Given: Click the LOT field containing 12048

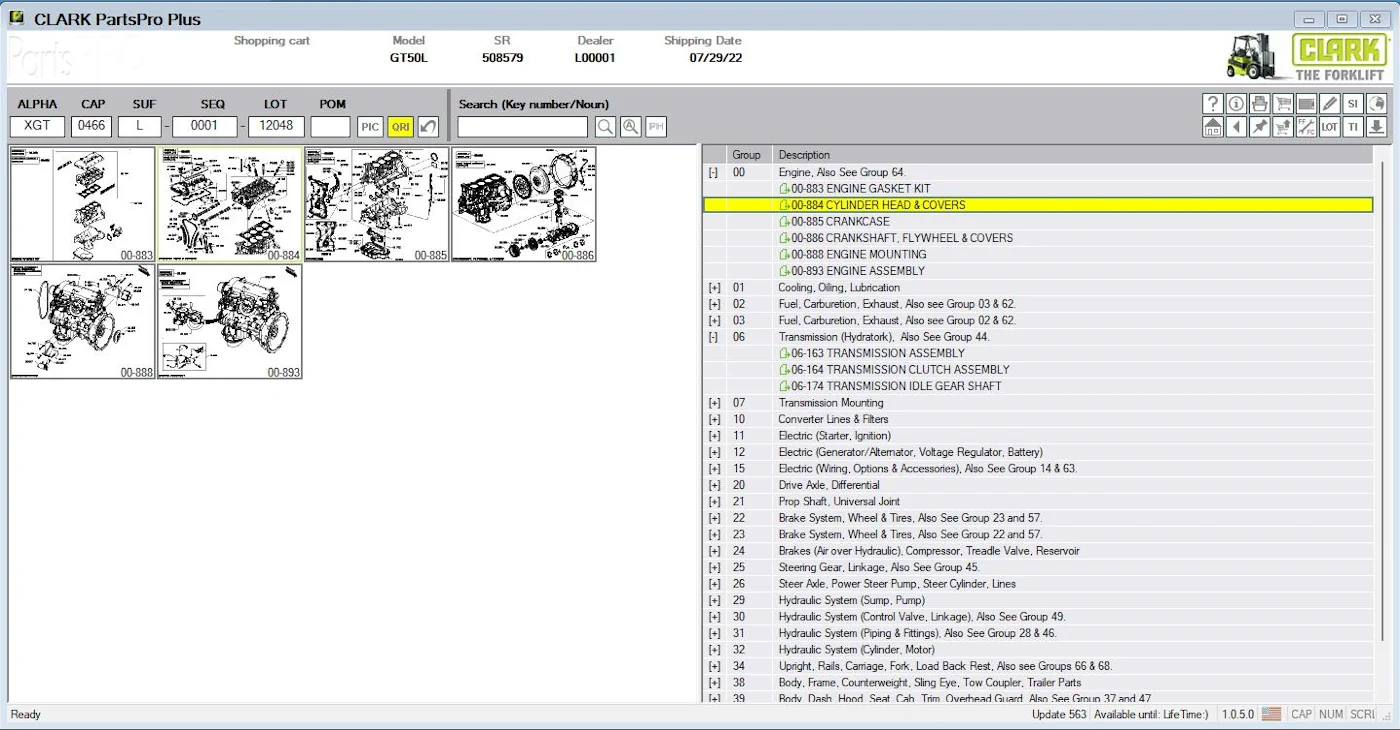Looking at the screenshot, I should [277, 126].
